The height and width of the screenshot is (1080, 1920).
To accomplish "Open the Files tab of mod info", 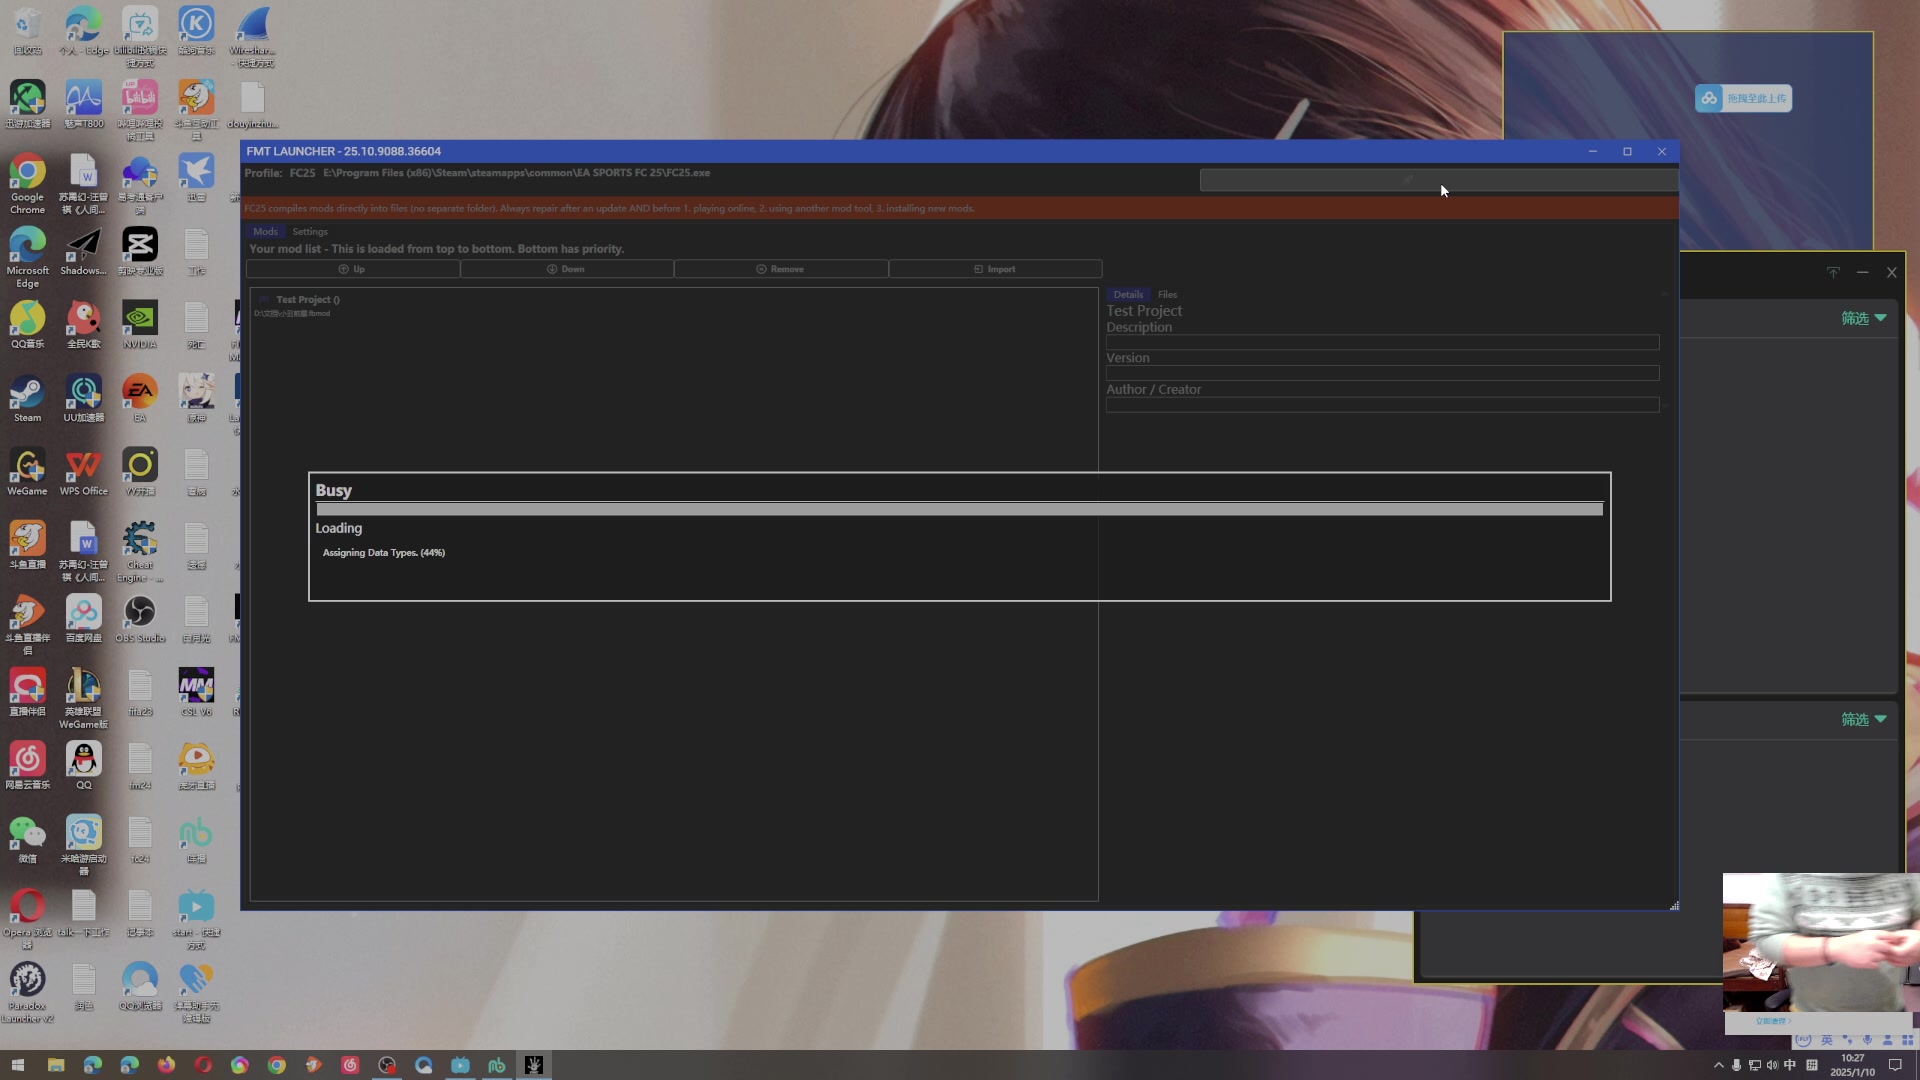I will (x=1167, y=294).
